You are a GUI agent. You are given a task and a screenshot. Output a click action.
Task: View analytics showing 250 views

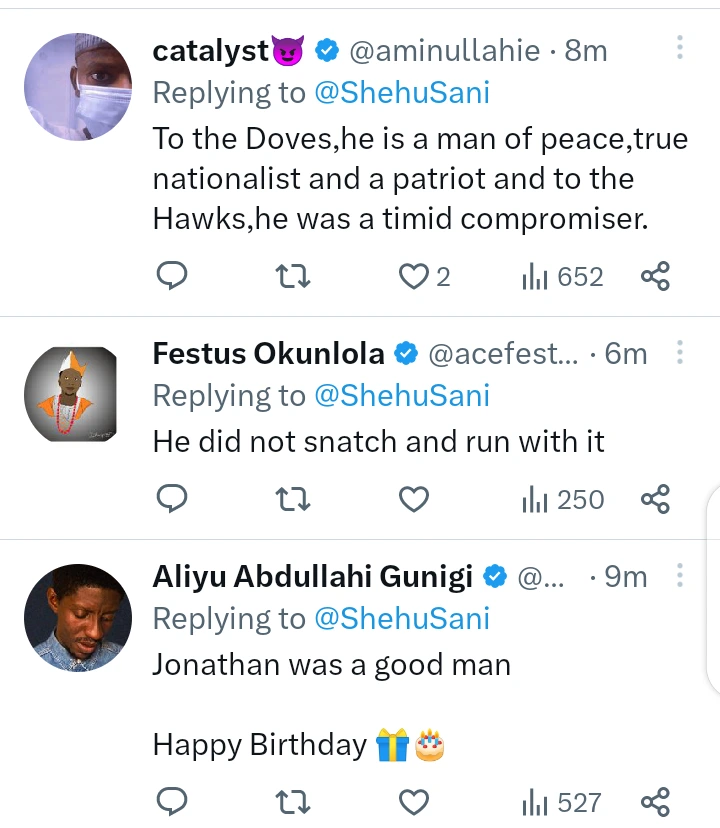(563, 500)
